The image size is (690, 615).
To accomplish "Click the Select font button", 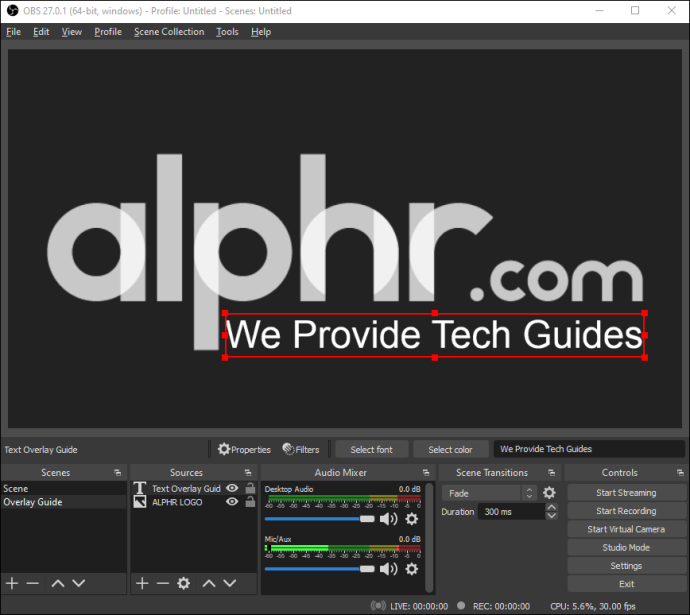I will point(371,450).
